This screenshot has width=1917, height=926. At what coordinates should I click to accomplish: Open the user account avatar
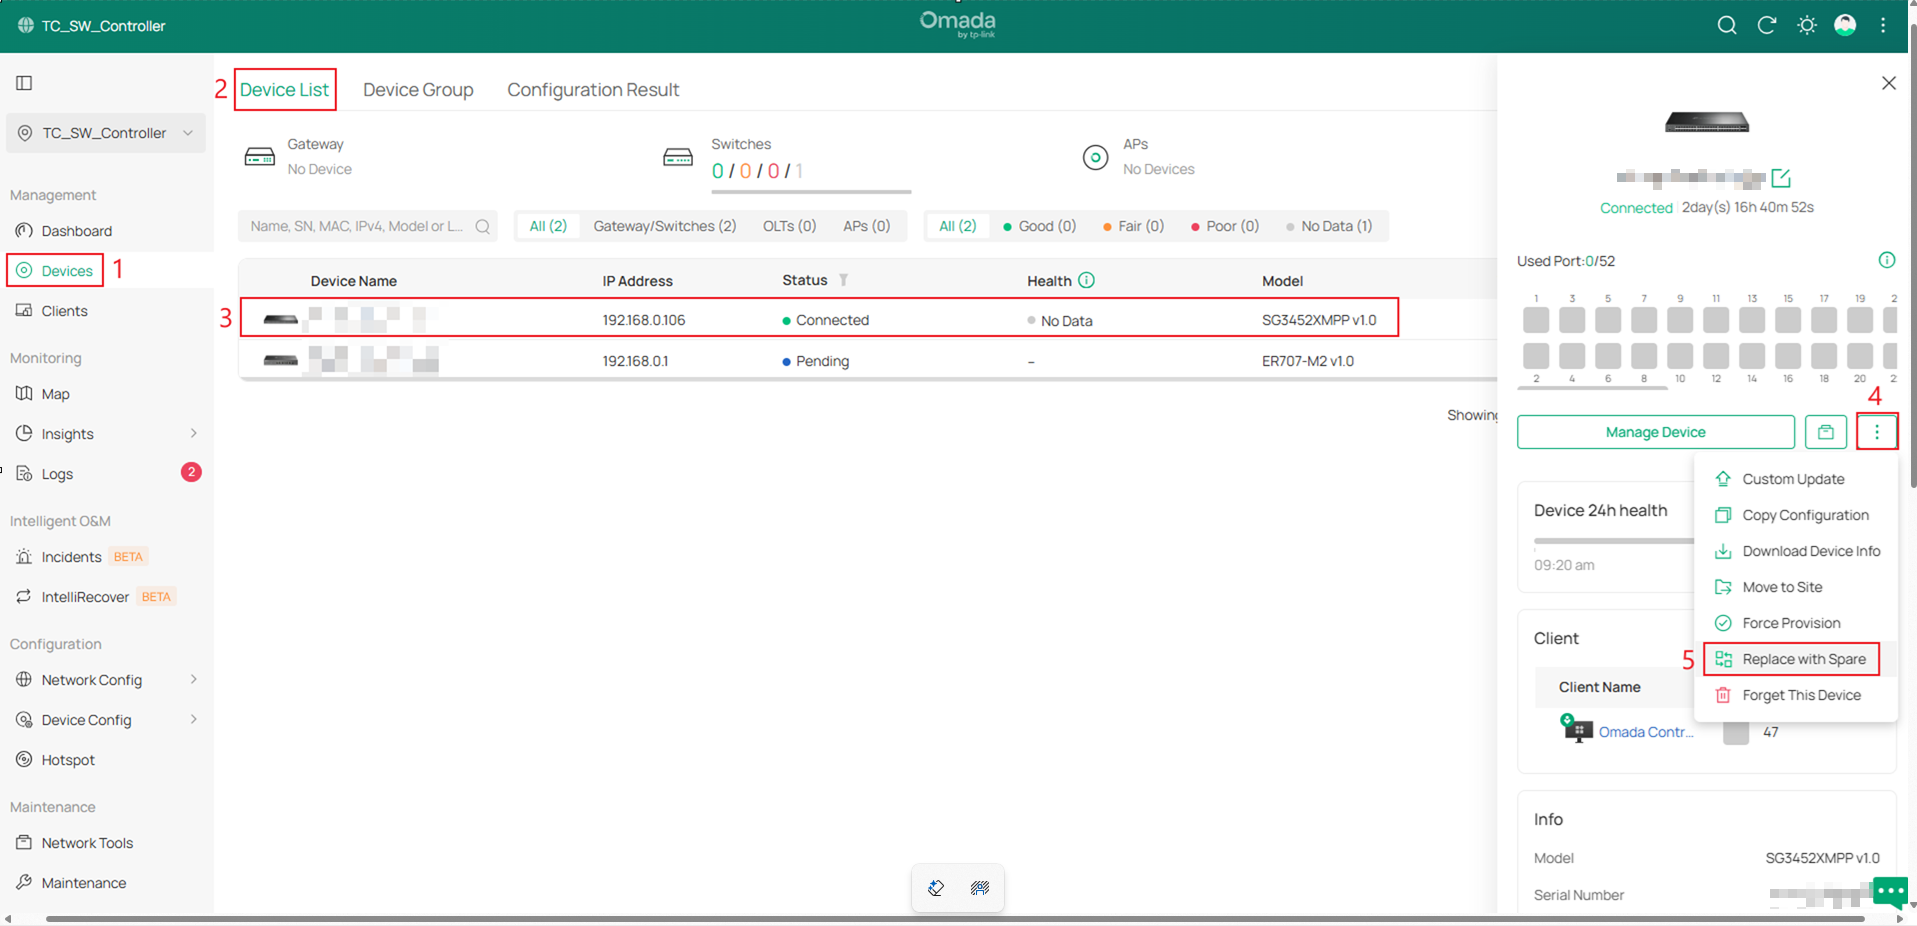[1845, 26]
